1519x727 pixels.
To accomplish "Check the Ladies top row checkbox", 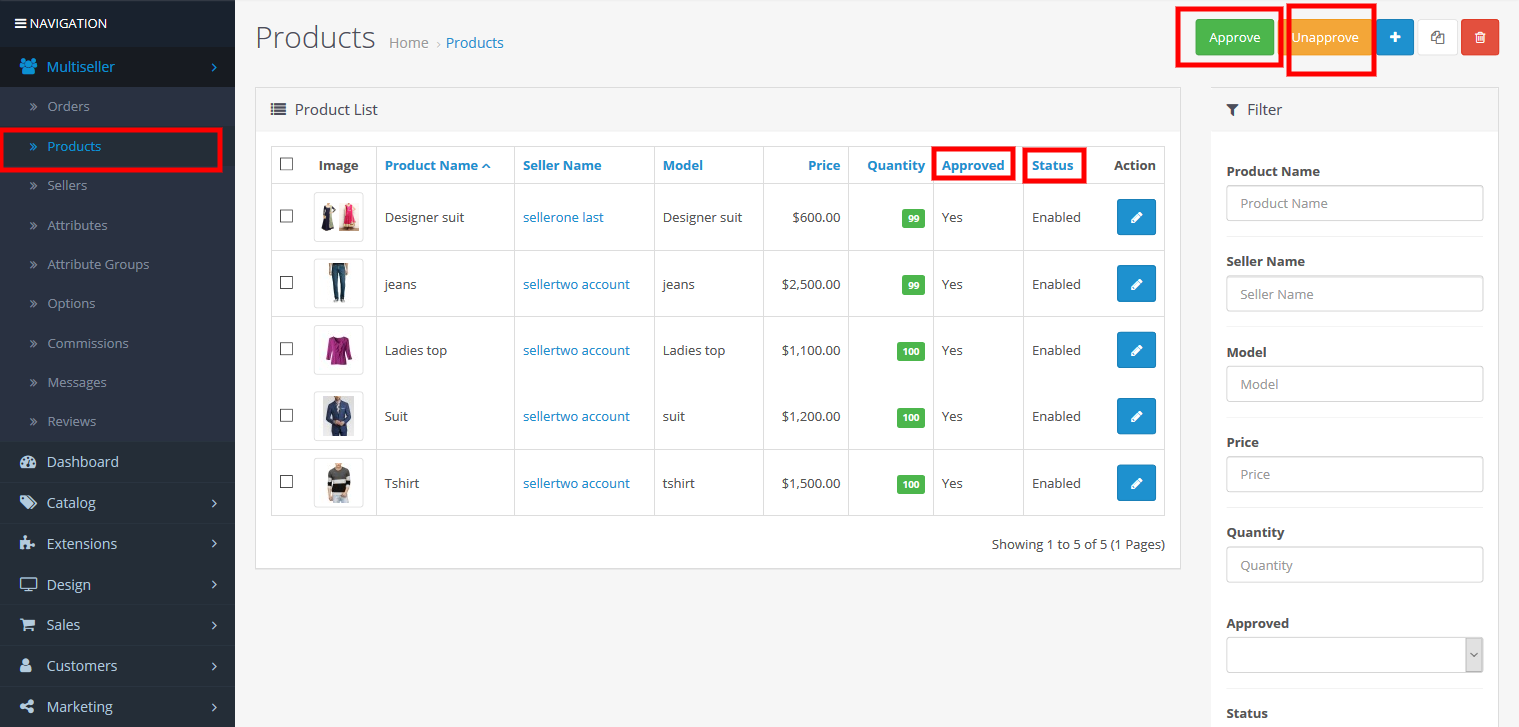I will (x=287, y=349).
